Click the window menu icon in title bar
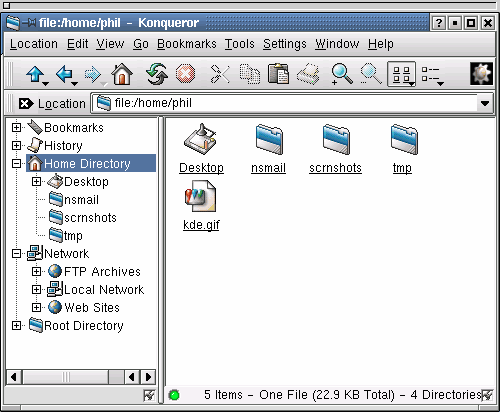Image resolution: width=500 pixels, height=412 pixels. (13, 23)
